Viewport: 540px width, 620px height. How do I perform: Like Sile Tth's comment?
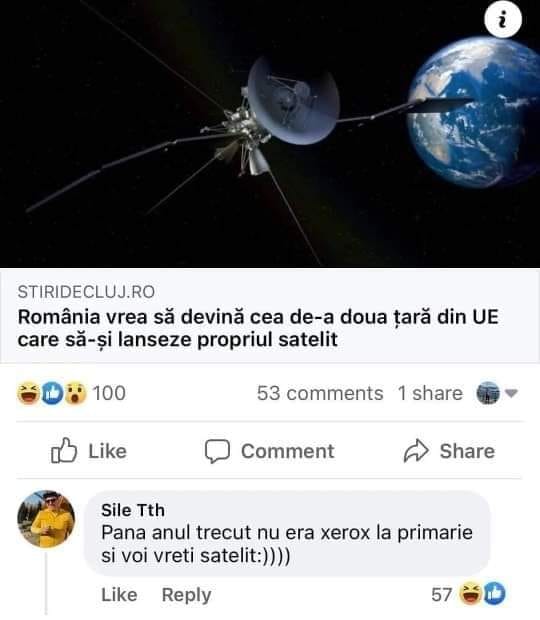[x=119, y=595]
